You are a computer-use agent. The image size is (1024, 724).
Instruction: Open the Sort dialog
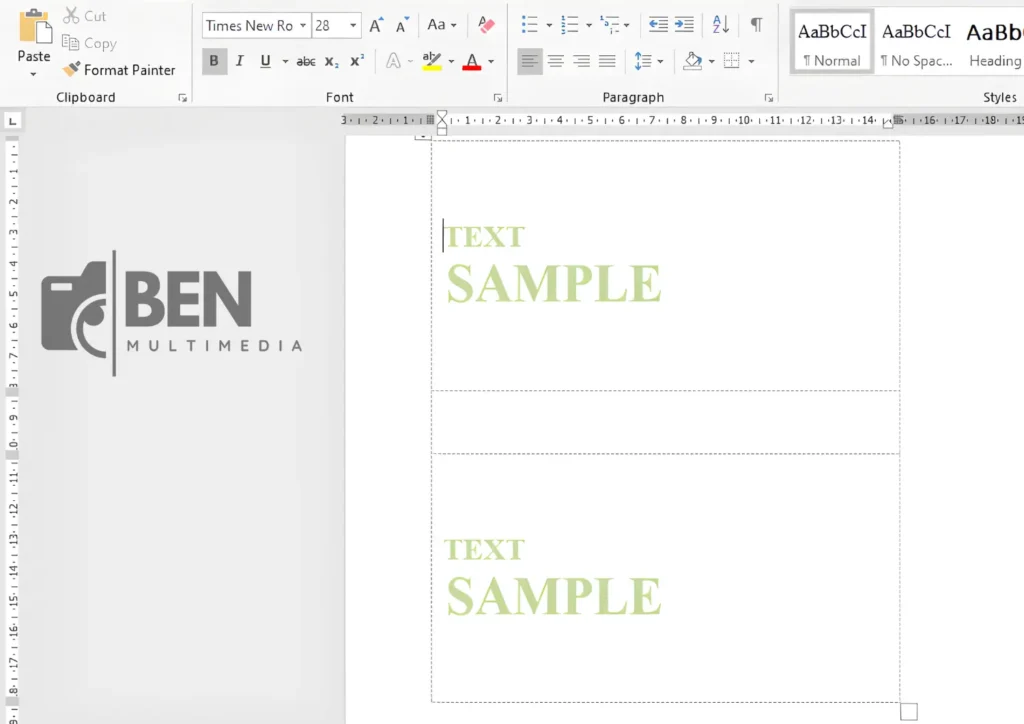(x=720, y=25)
